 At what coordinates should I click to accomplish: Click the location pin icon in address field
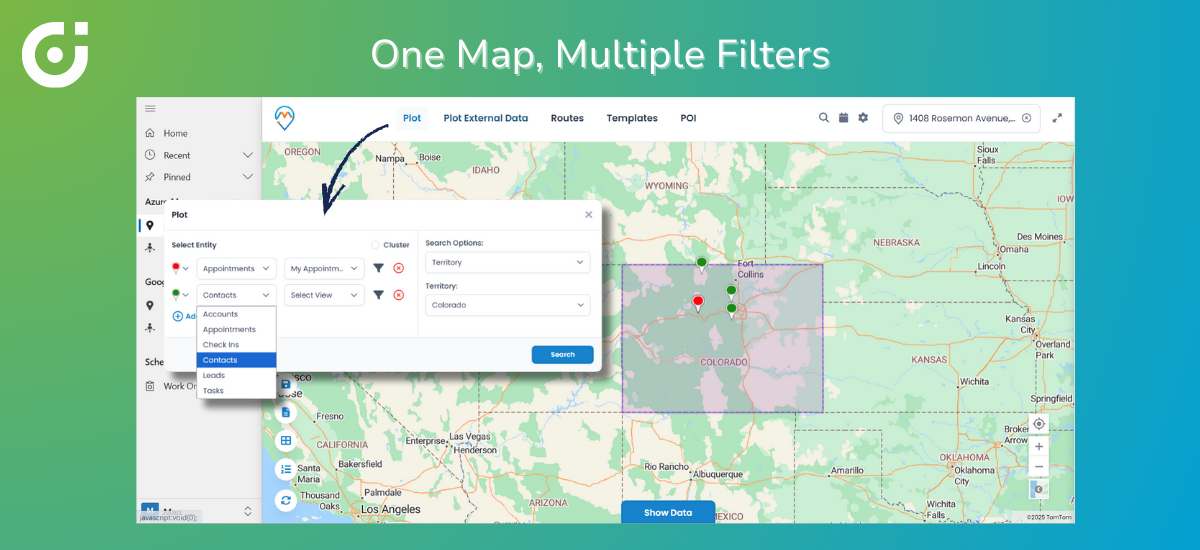[x=898, y=118]
